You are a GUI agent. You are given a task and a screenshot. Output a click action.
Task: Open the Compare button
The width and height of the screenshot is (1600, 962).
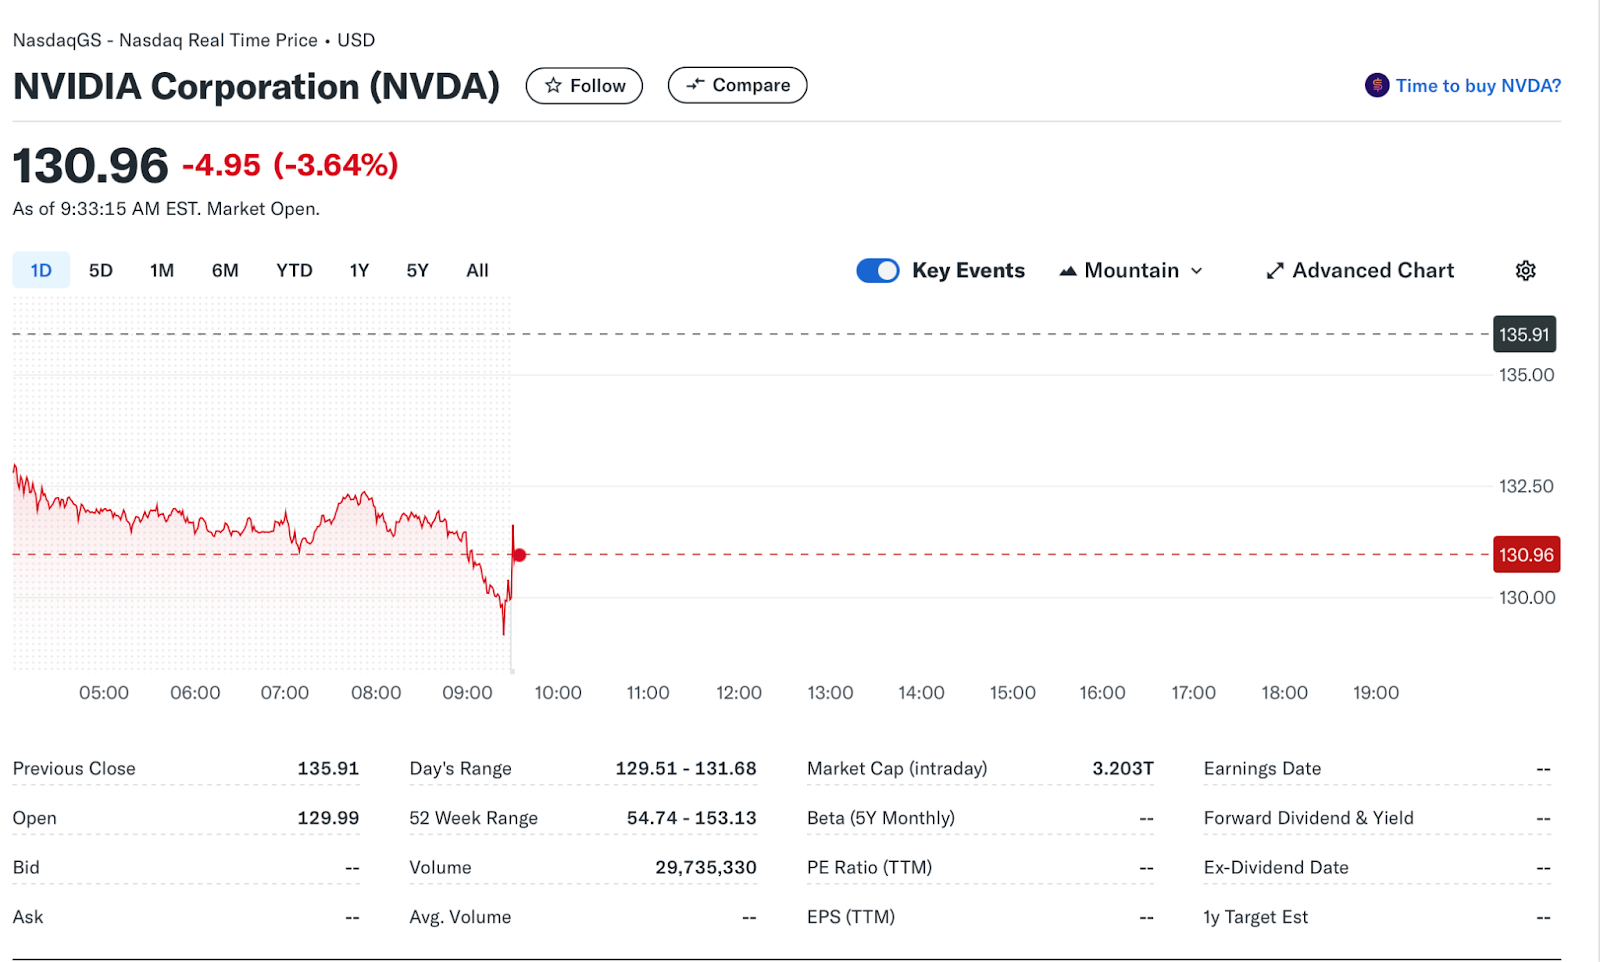coord(737,85)
